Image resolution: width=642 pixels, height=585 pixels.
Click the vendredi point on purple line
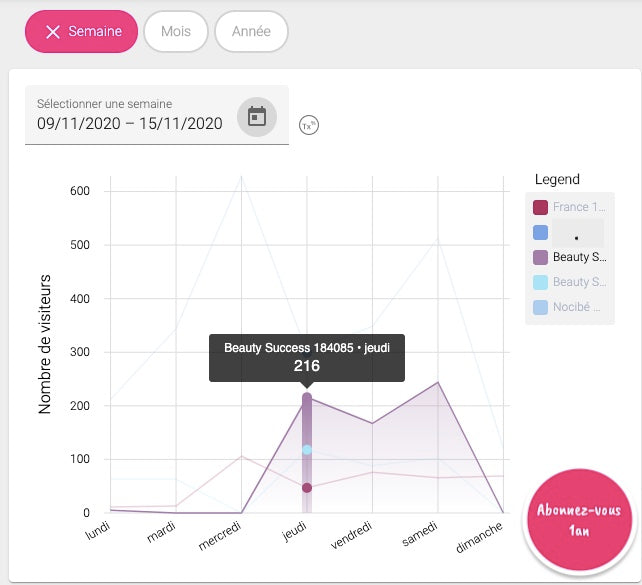(372, 423)
